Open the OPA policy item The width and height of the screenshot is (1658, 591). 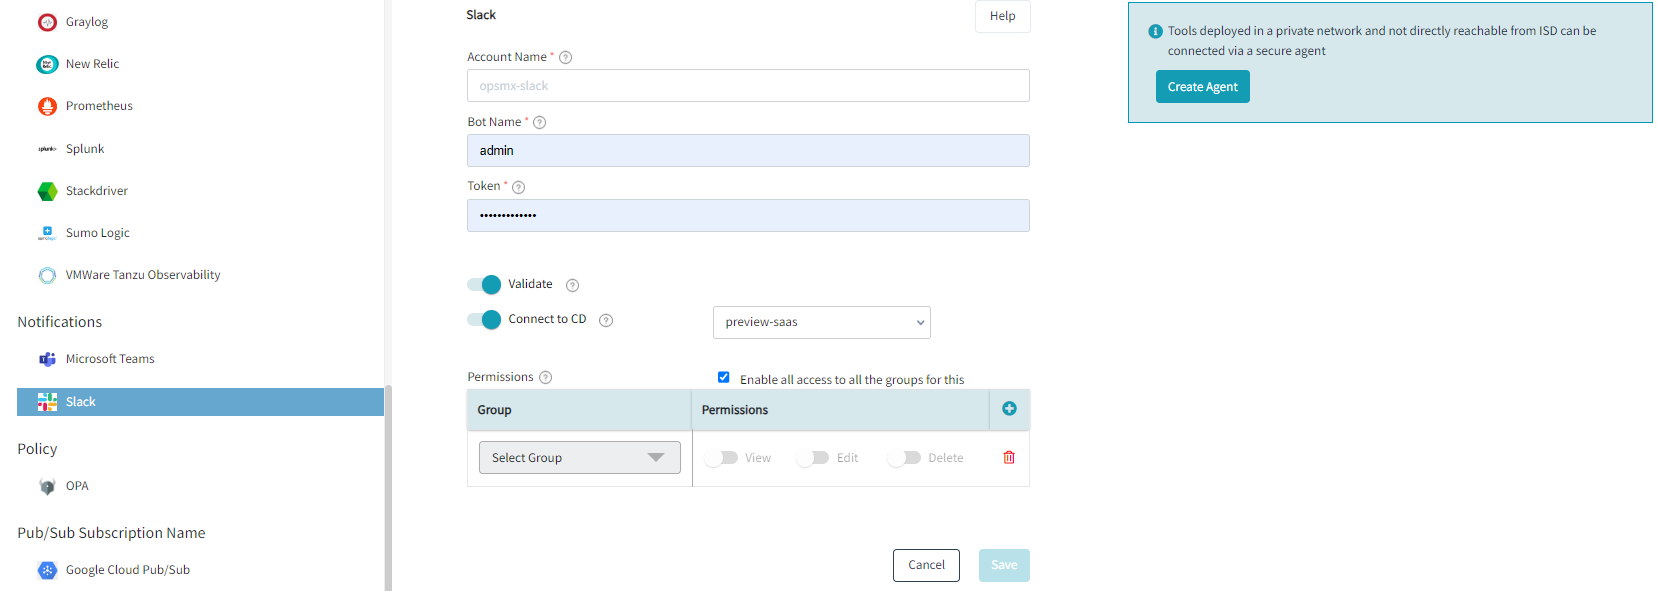77,486
